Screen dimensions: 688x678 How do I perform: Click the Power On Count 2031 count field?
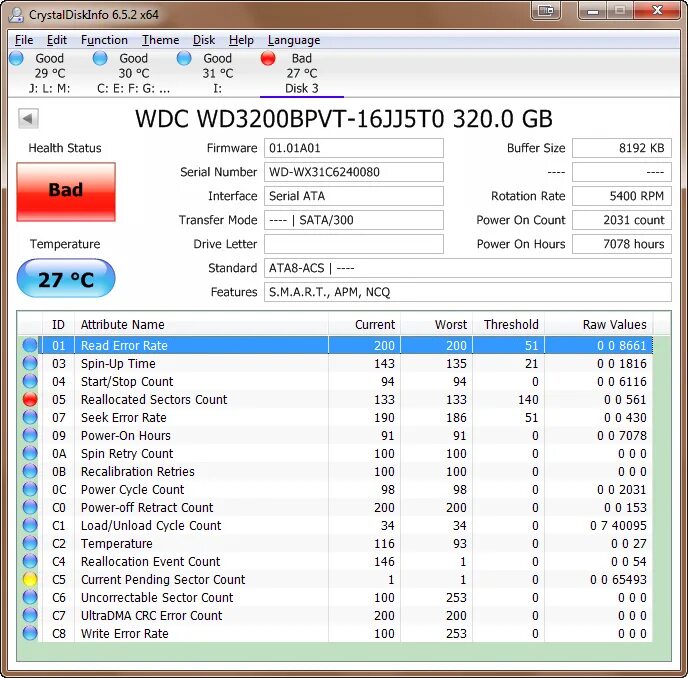pos(622,220)
